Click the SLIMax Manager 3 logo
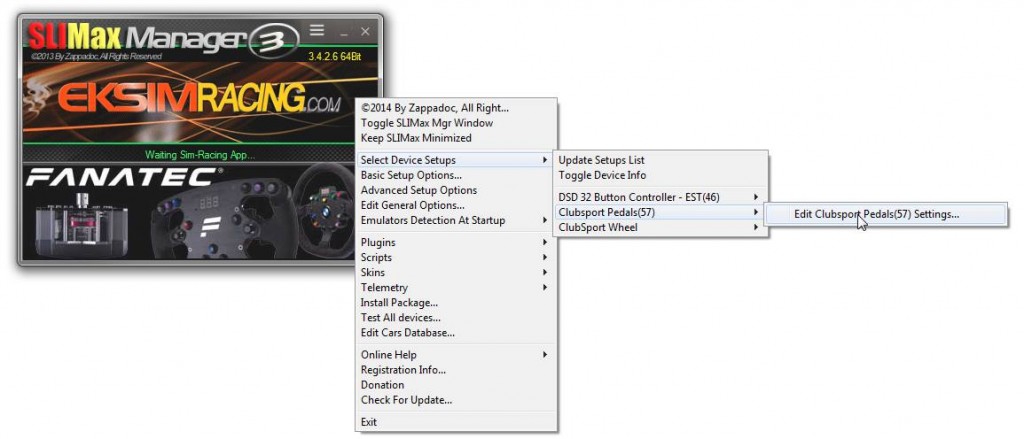Viewport: 1024px width, 439px height. [162, 38]
